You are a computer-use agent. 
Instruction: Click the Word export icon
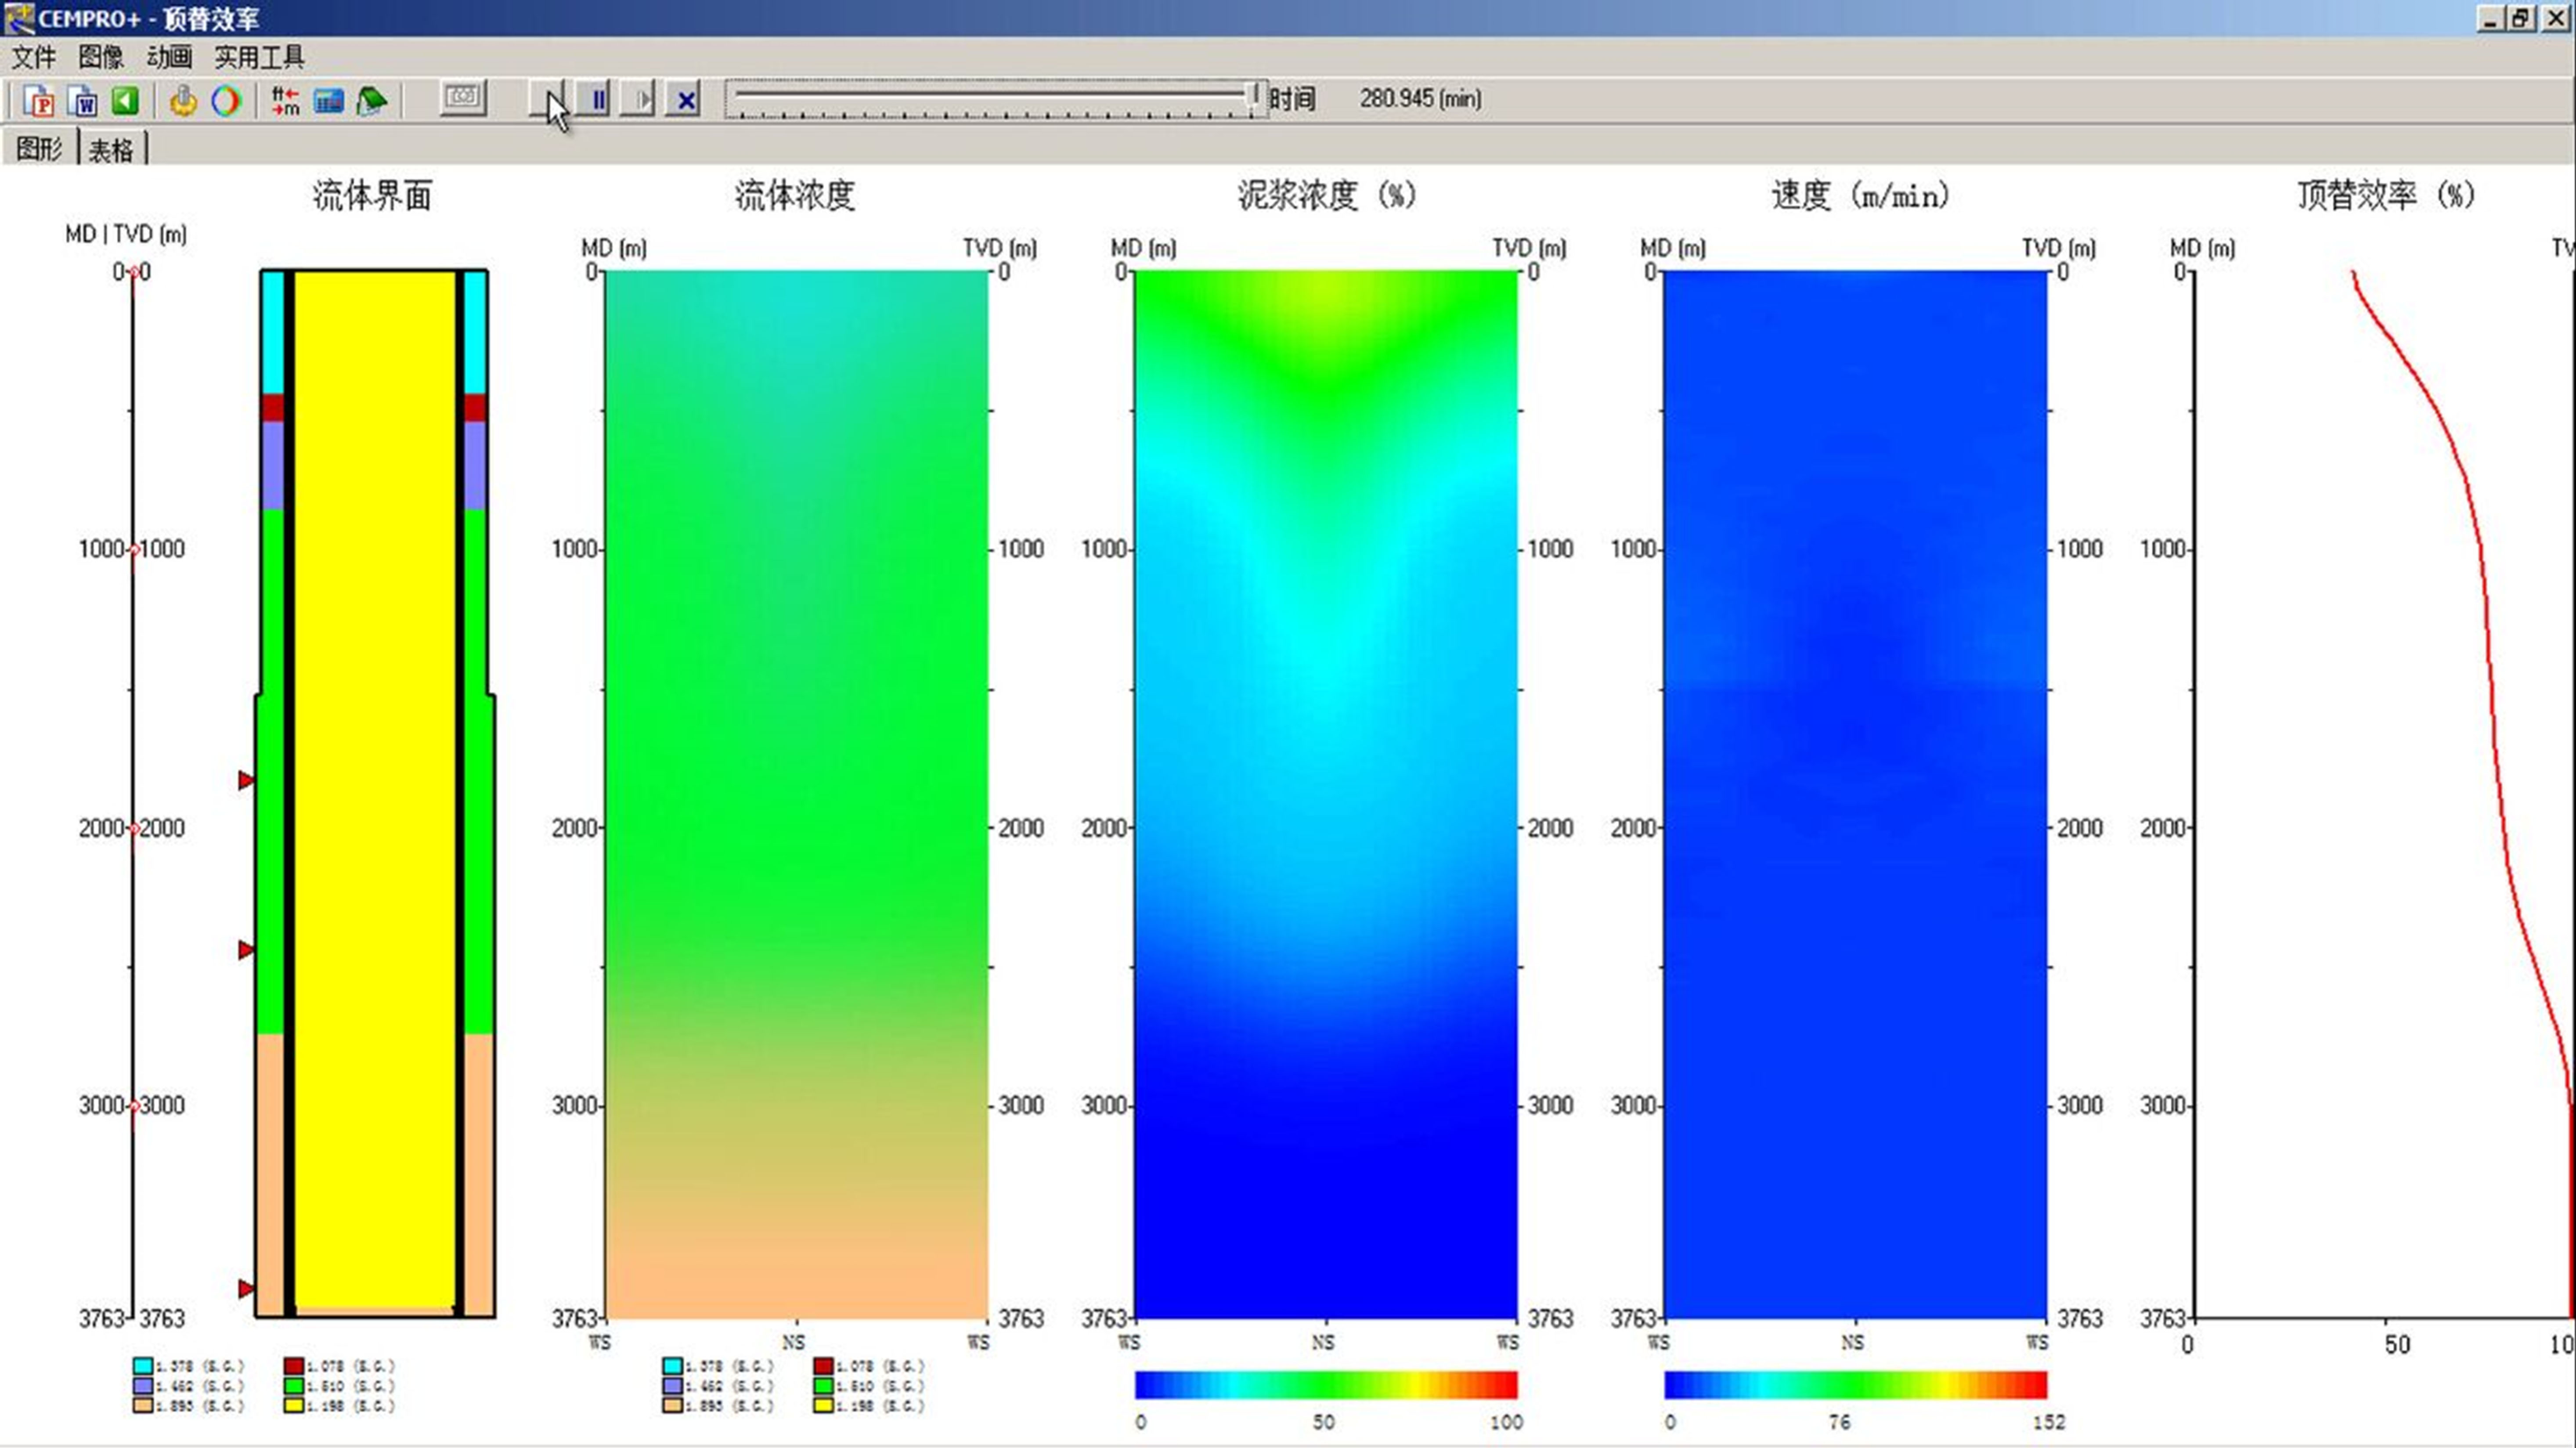(83, 100)
